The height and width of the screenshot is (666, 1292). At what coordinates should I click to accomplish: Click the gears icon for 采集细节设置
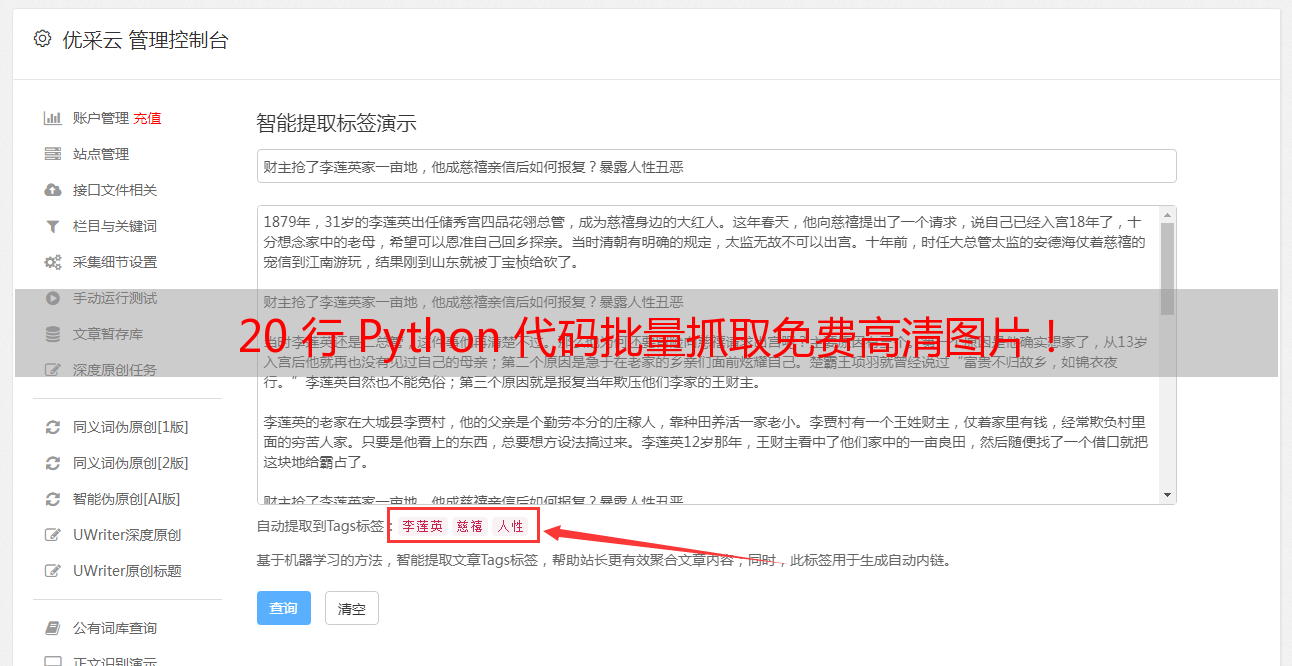click(x=53, y=262)
